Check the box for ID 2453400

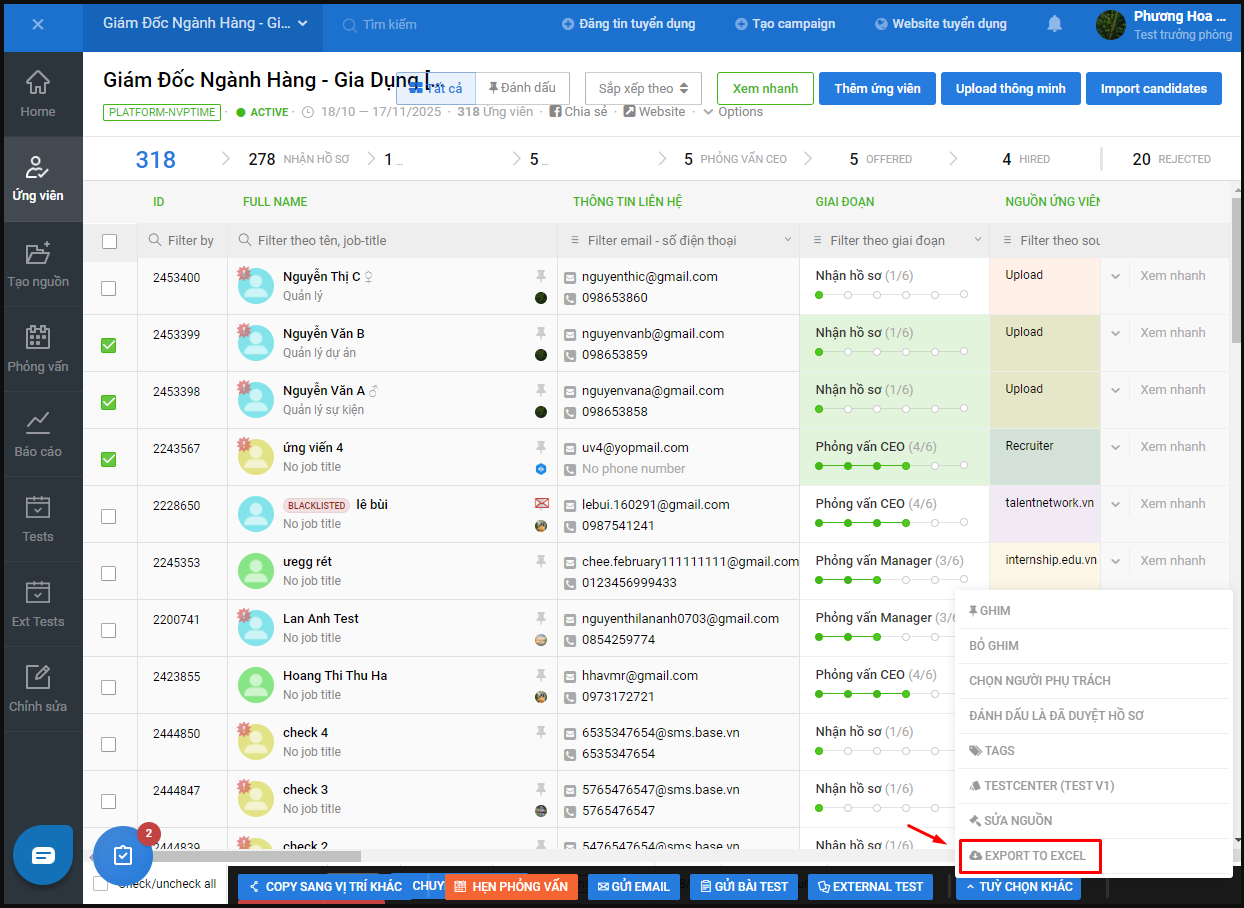tap(109, 288)
